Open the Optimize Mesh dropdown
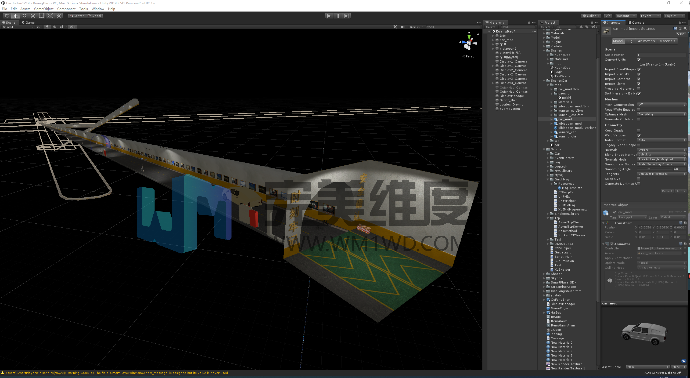Viewport: 690px width, 378px height. pyautogui.click(x=661, y=114)
